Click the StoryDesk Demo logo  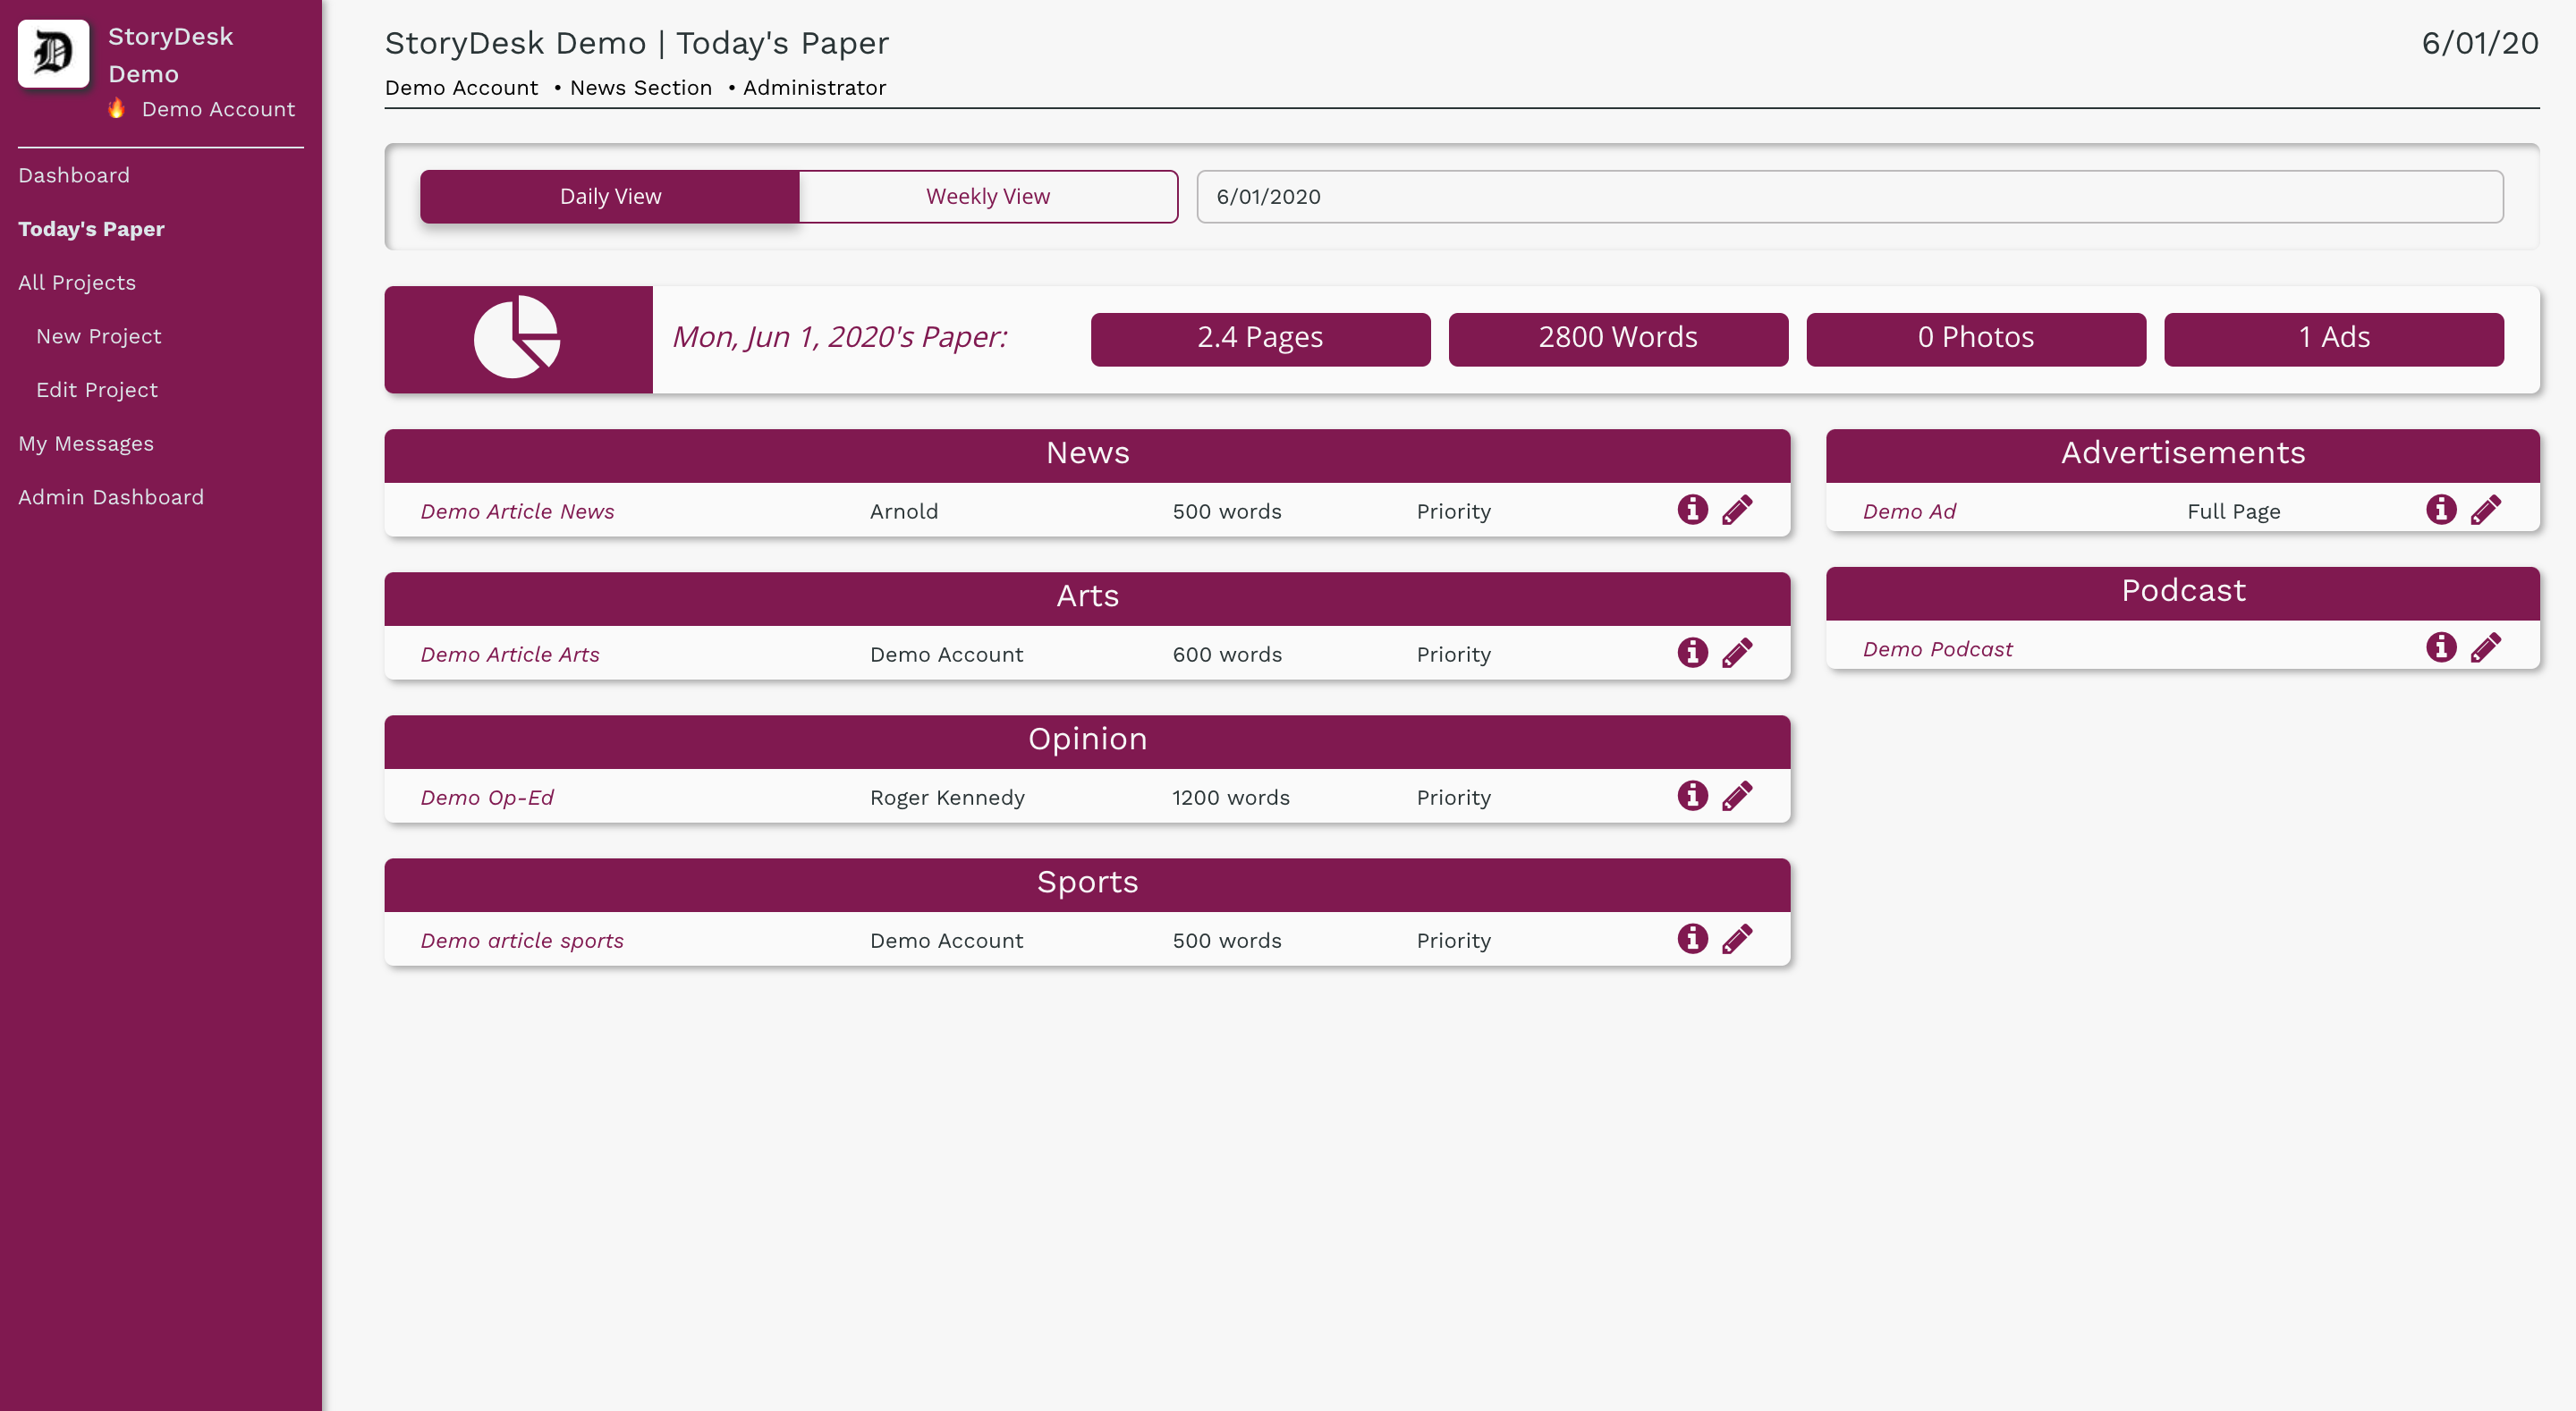pos(54,54)
